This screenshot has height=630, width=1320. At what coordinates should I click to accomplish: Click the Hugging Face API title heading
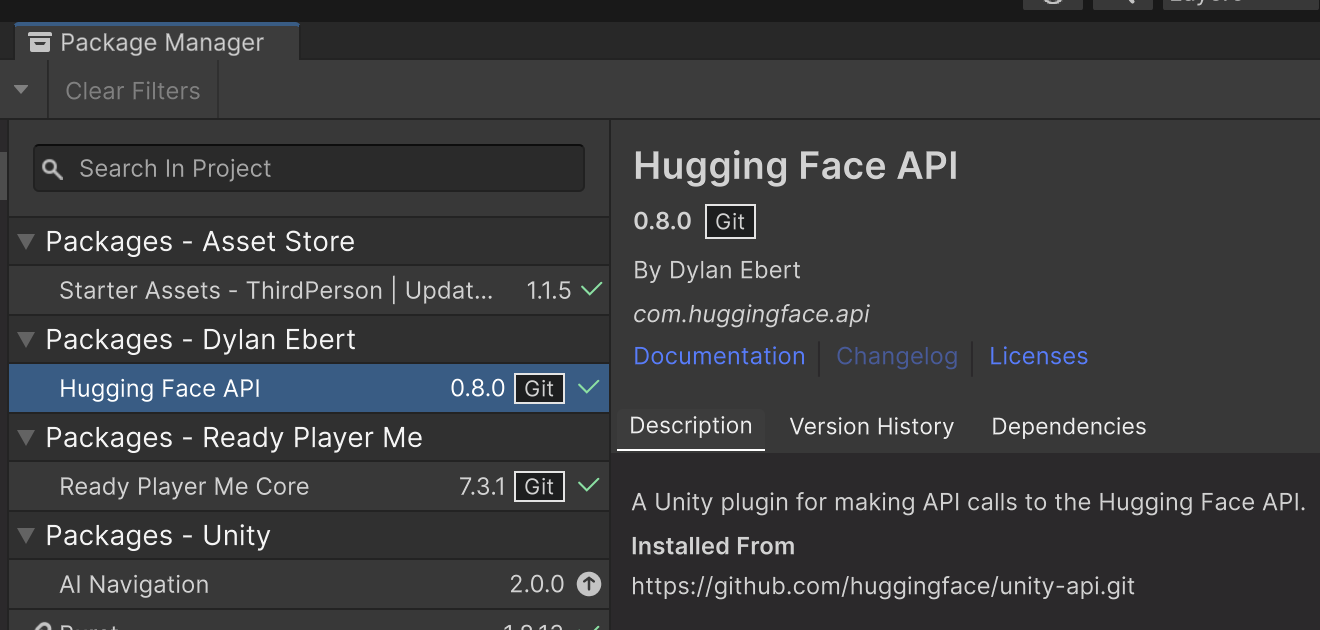pyautogui.click(x=796, y=166)
